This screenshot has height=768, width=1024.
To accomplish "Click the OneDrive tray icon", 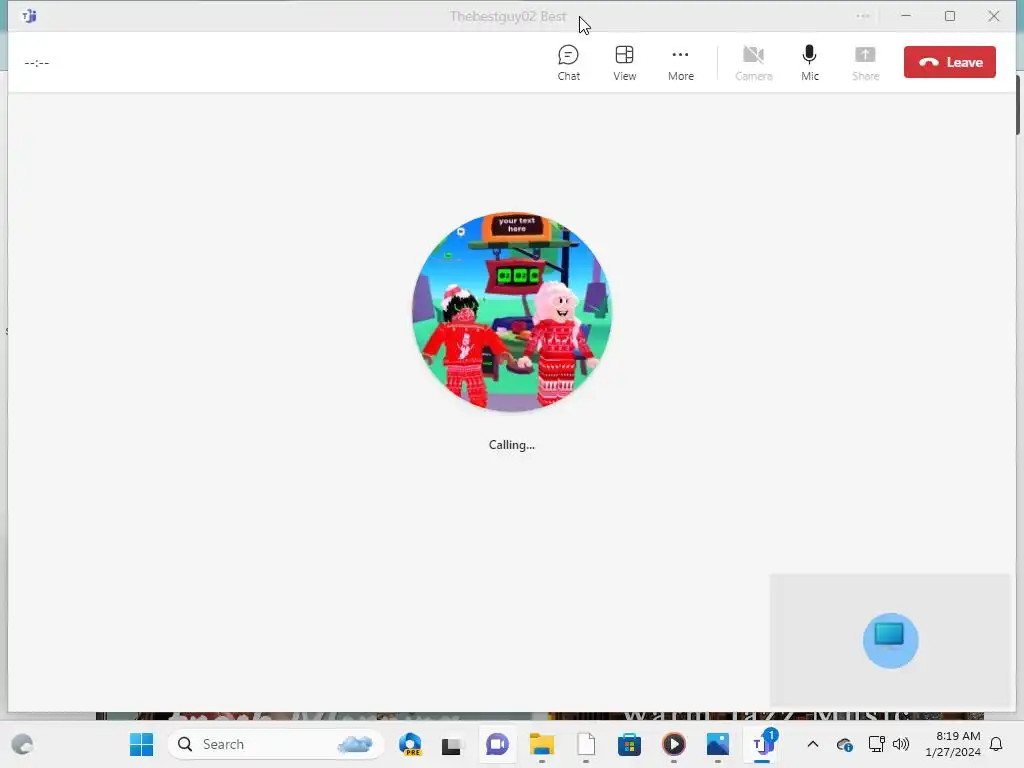I will pos(844,744).
